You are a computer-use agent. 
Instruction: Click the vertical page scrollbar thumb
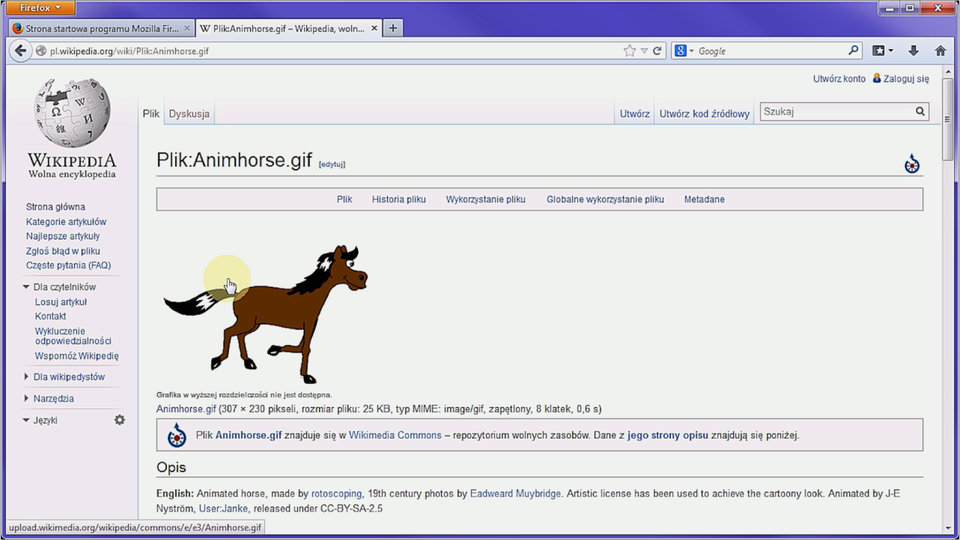point(948,119)
